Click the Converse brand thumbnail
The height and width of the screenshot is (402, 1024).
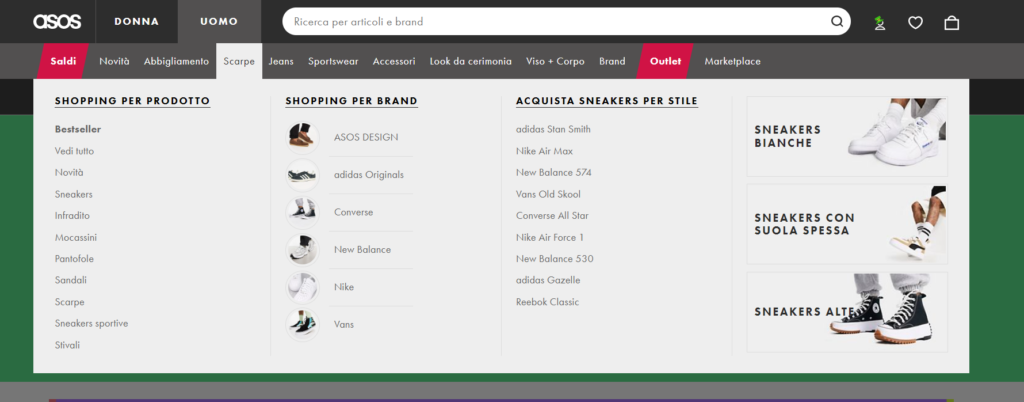coord(302,212)
